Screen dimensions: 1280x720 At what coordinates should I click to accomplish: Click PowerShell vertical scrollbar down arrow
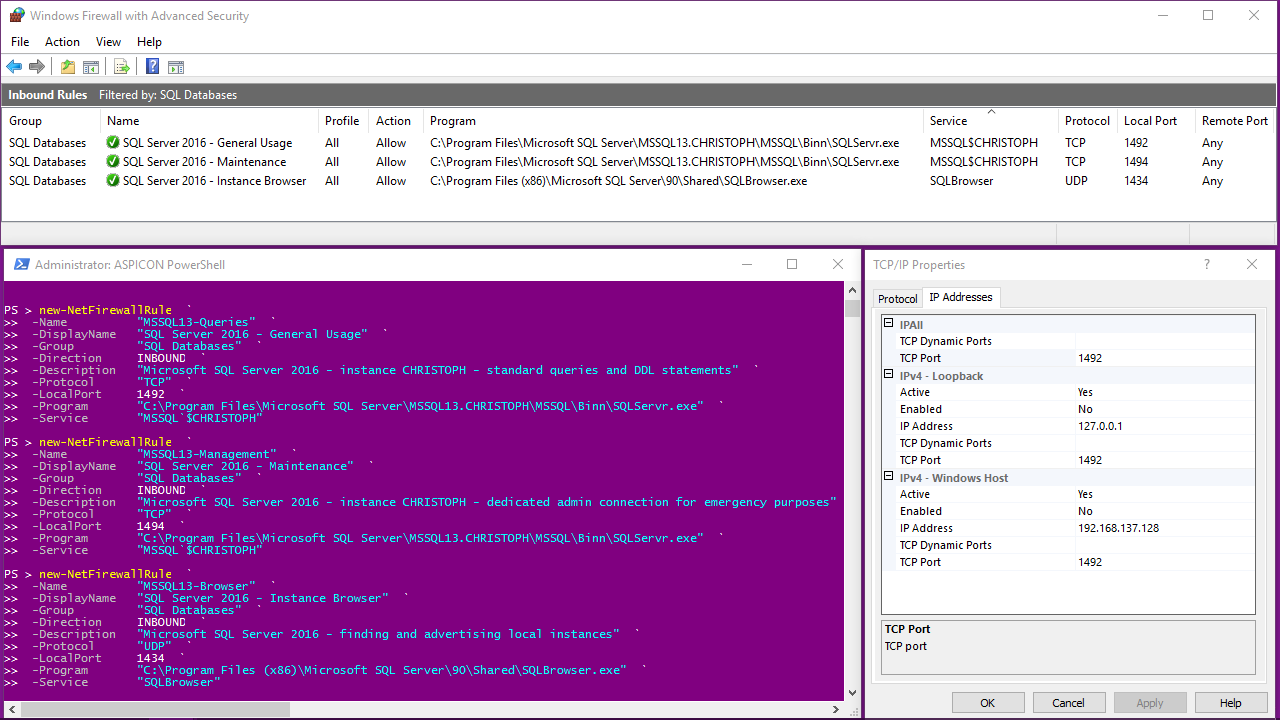click(x=852, y=692)
